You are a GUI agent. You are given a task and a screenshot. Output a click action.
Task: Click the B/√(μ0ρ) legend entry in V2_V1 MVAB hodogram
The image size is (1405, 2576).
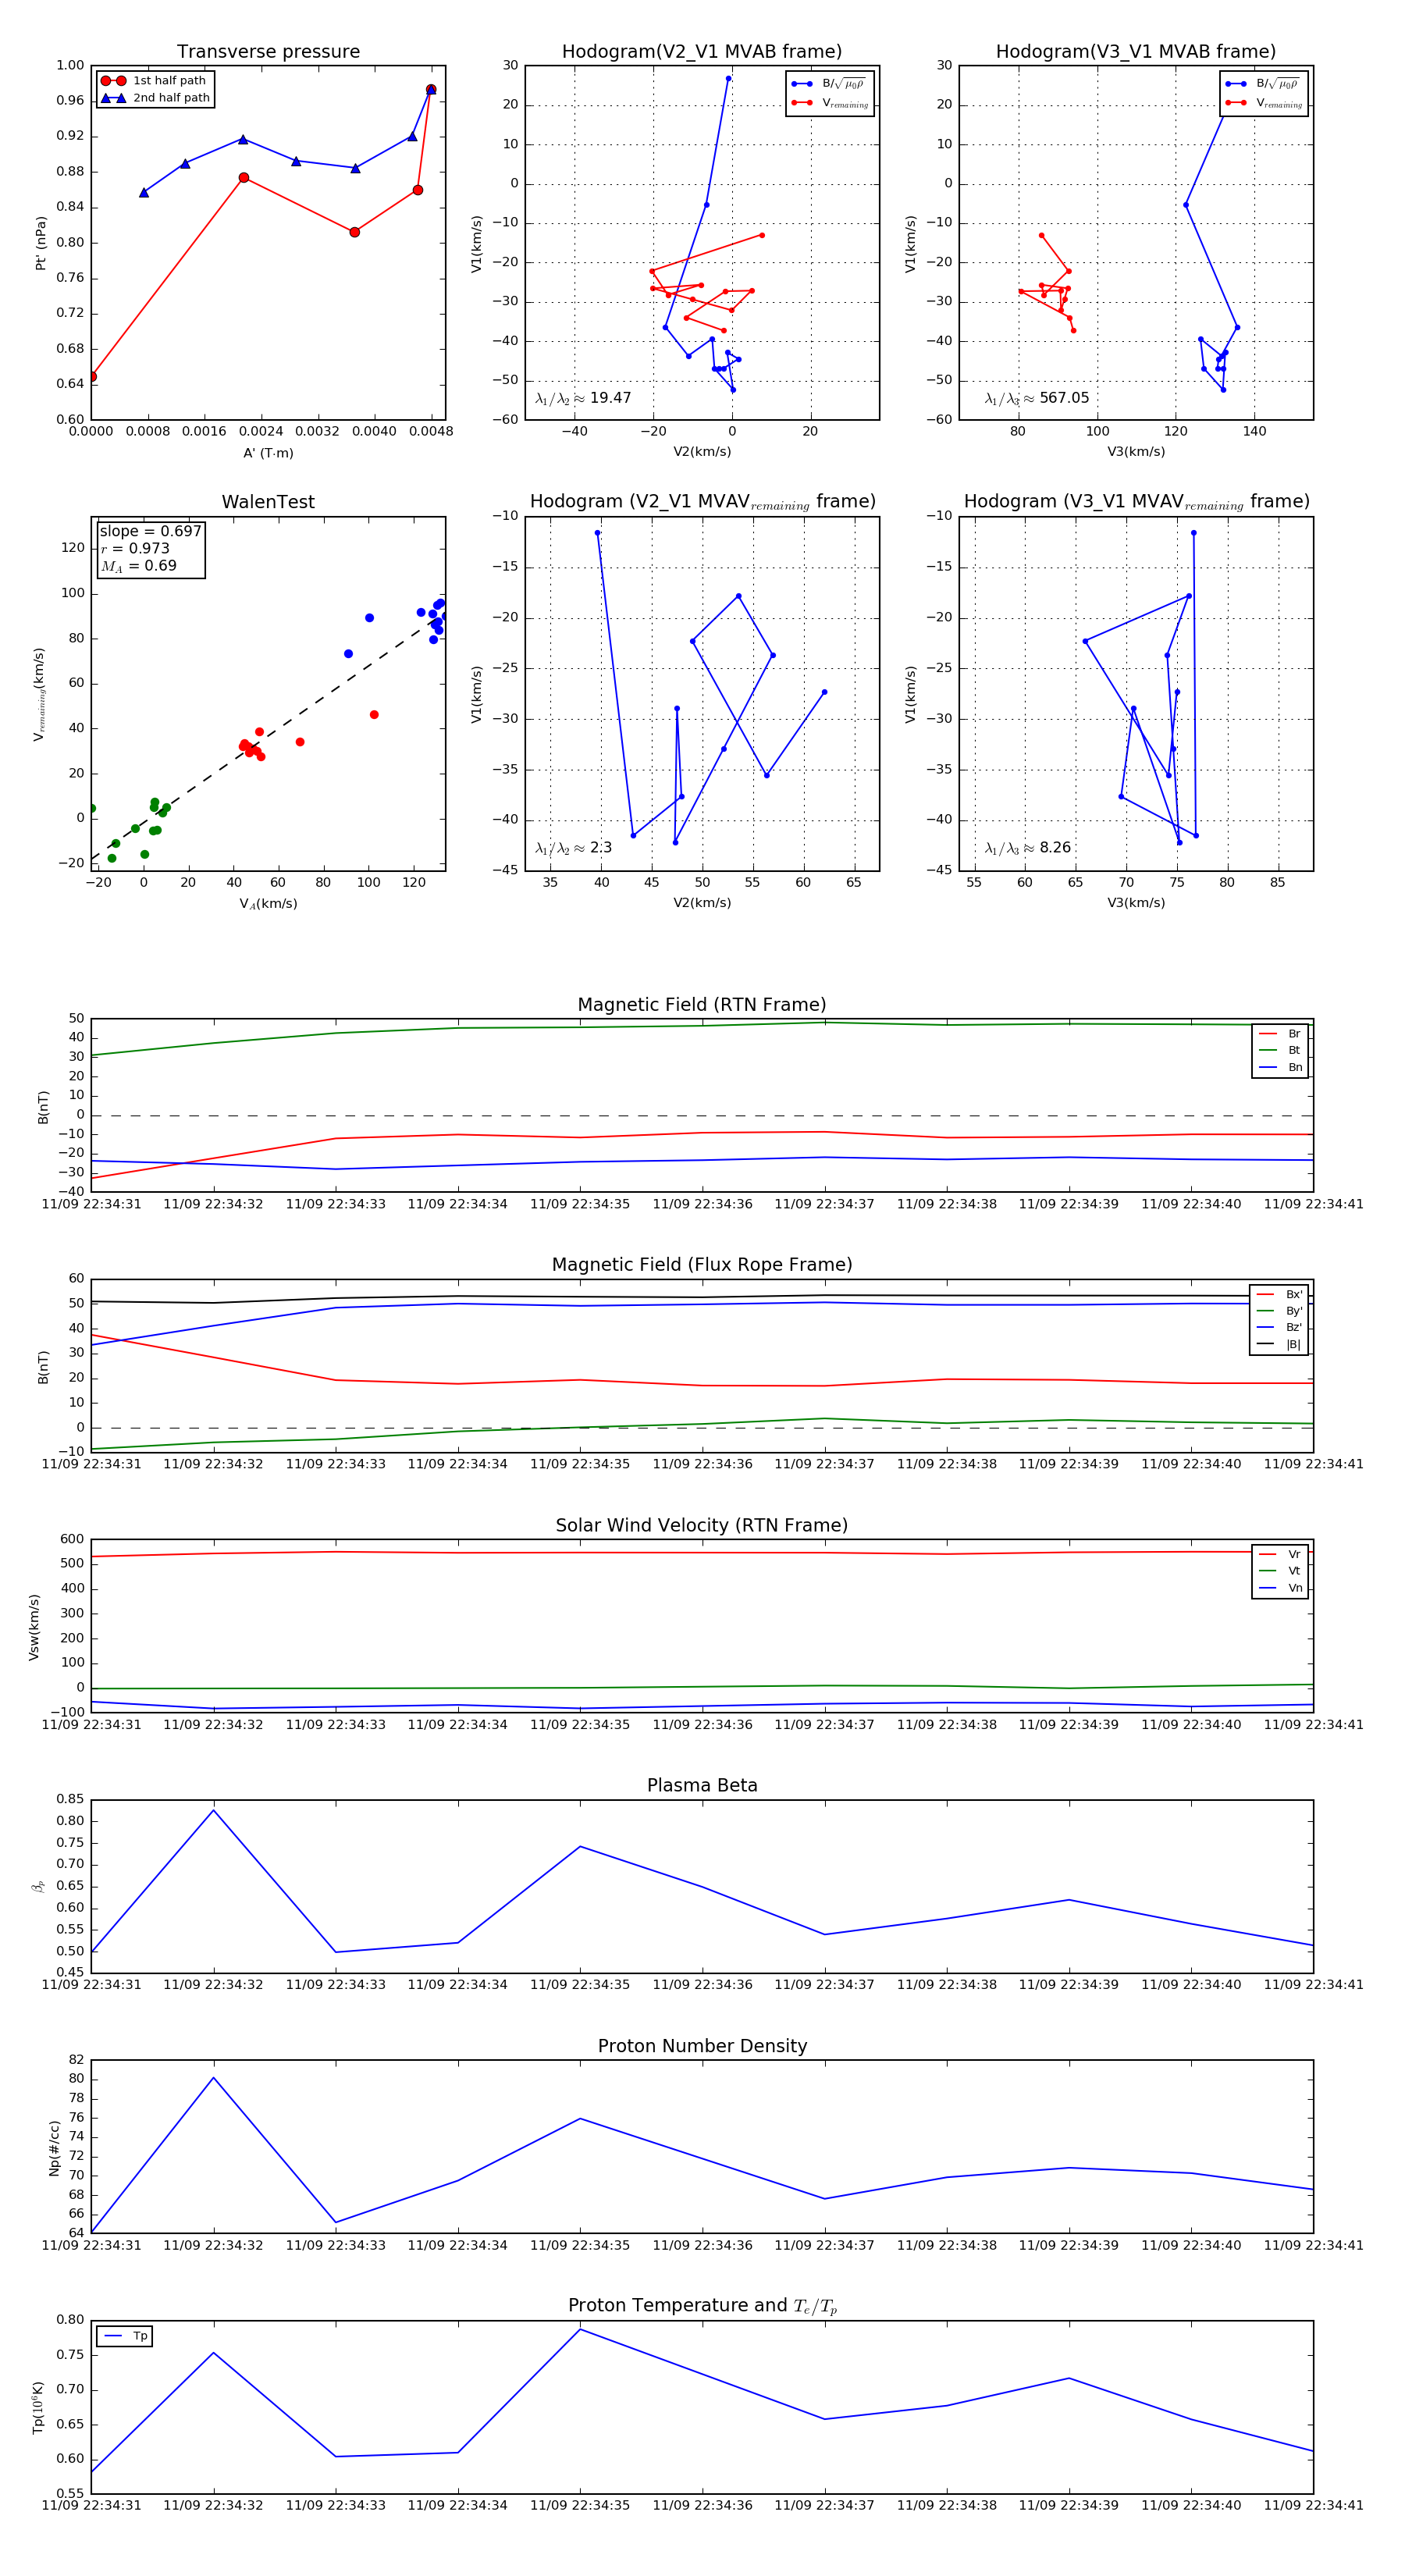pos(830,85)
